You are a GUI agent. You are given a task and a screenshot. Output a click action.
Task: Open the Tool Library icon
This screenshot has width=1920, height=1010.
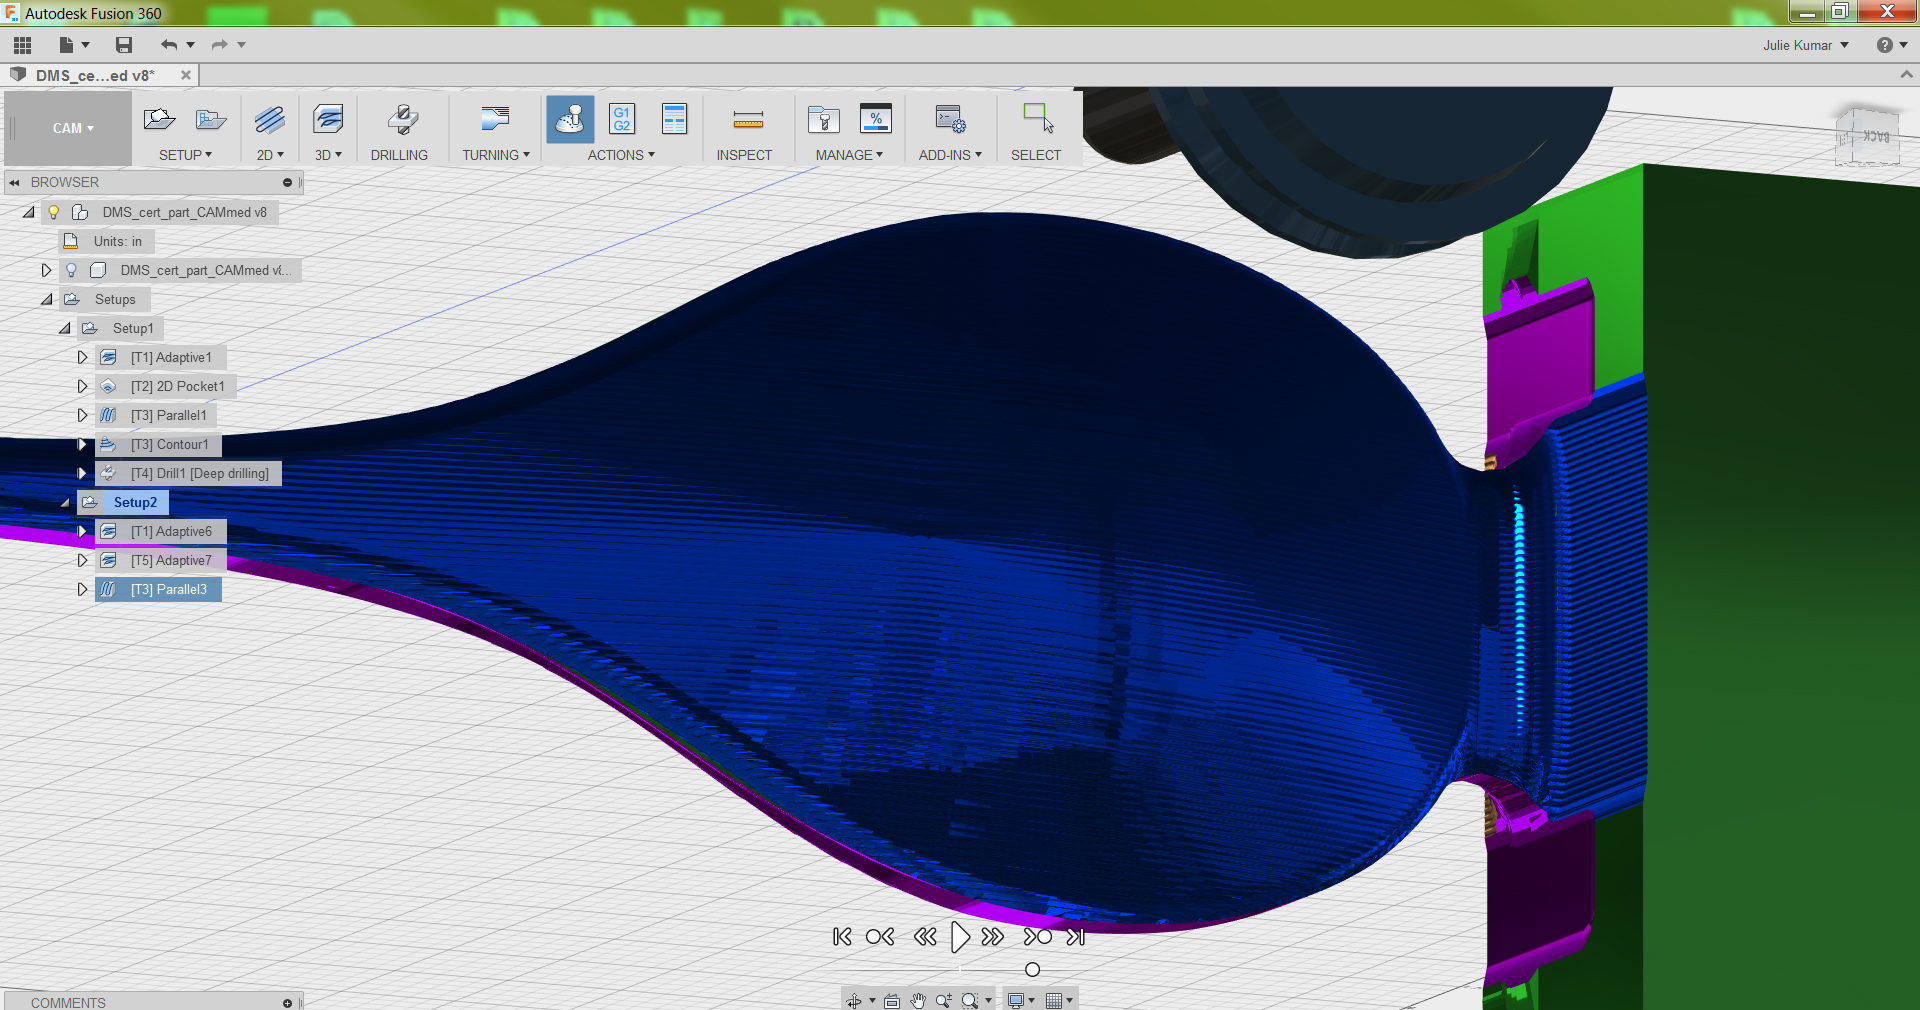click(x=823, y=120)
